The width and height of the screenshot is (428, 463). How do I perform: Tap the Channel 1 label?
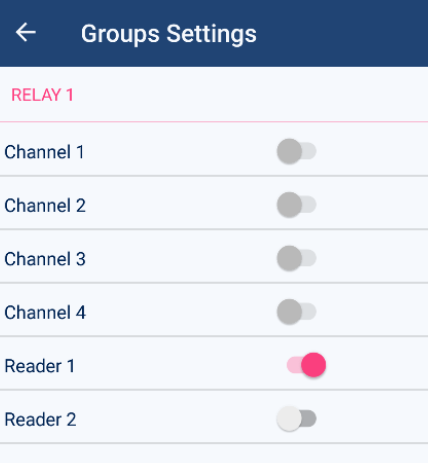[x=44, y=152]
